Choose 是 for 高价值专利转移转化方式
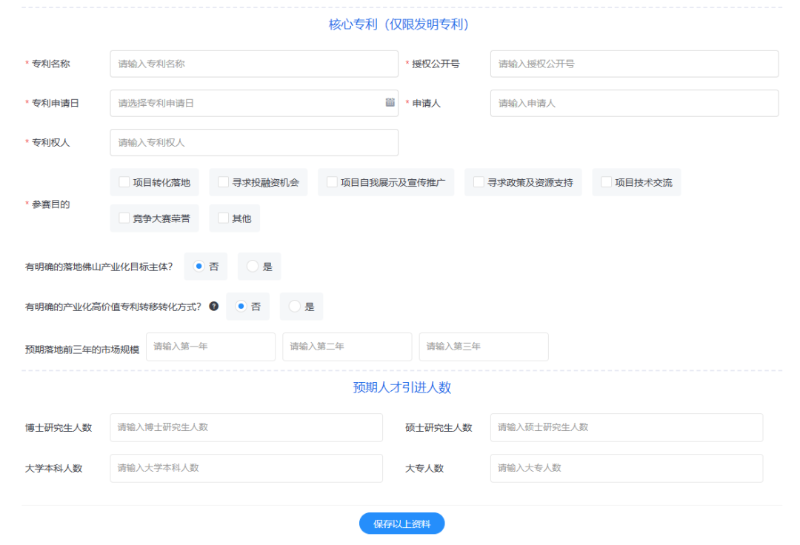This screenshot has height=545, width=800. pyautogui.click(x=296, y=306)
